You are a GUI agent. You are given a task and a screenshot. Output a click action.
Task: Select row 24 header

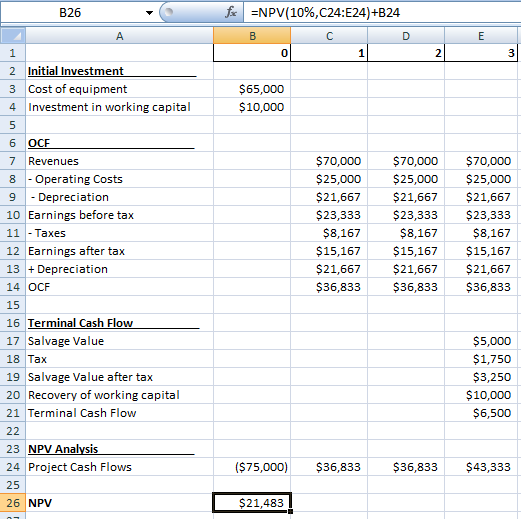(13, 467)
